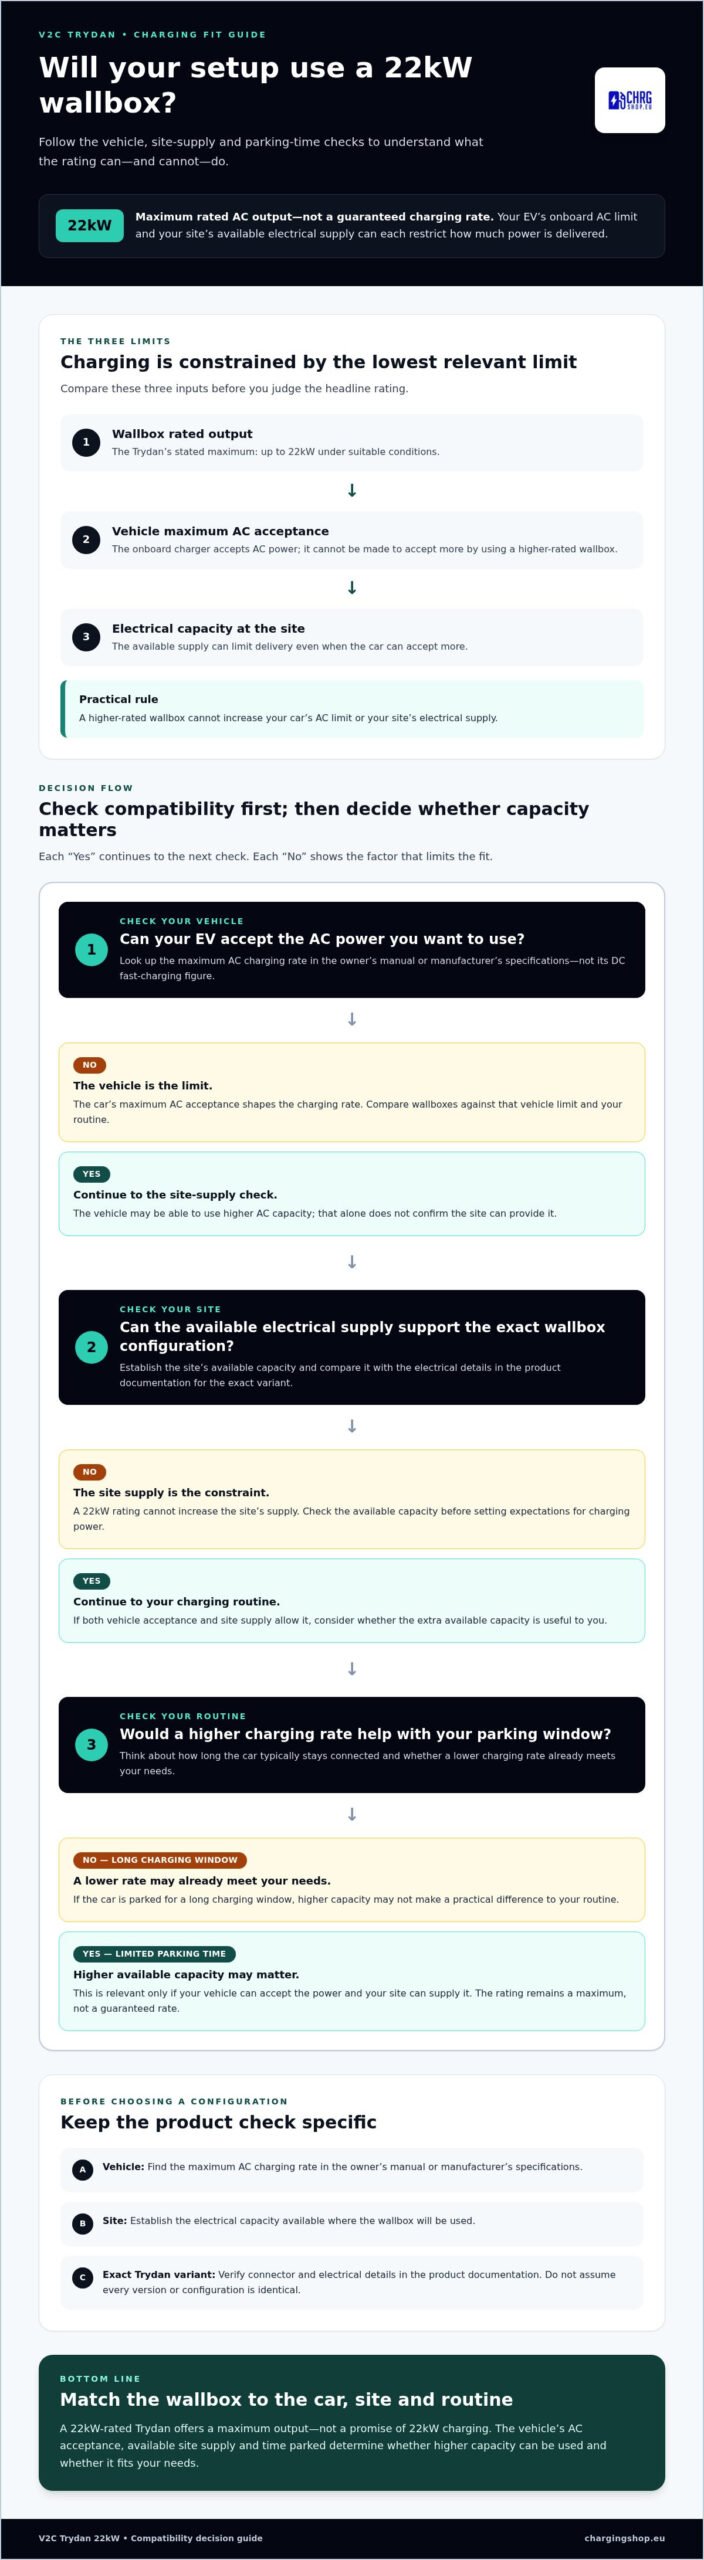This screenshot has width=704, height=2560.
Task: Click teal step 3 circle in Check Your Routine
Action: [x=91, y=1744]
